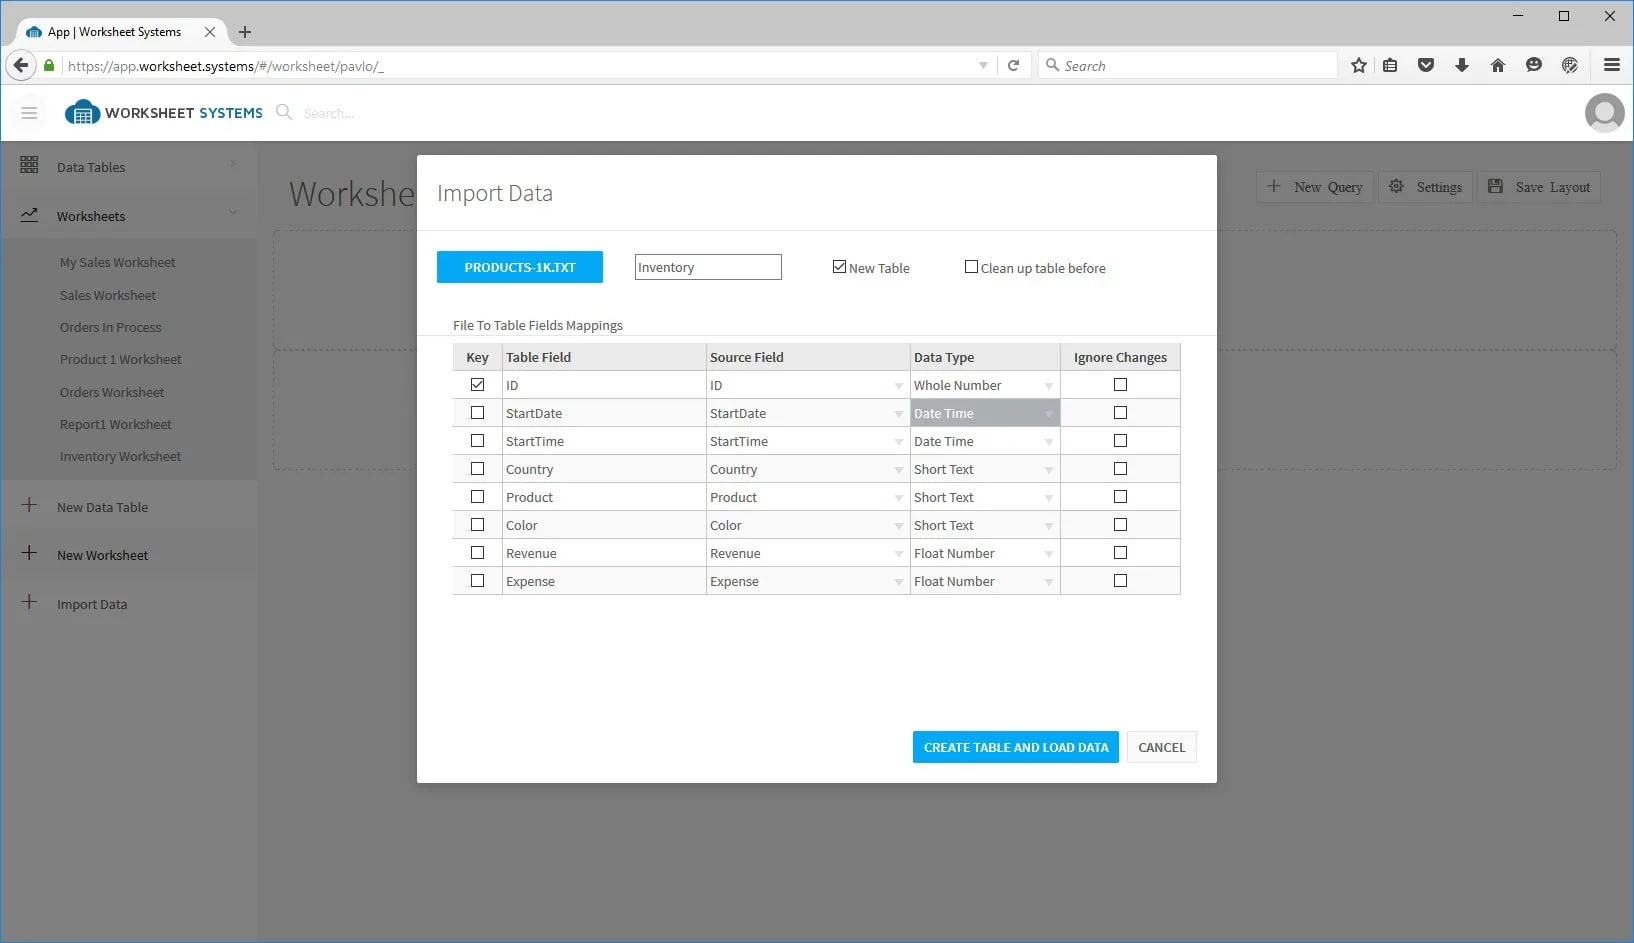The width and height of the screenshot is (1634, 943).
Task: Tick Ignore Changes for the Expense row
Action: (x=1120, y=581)
